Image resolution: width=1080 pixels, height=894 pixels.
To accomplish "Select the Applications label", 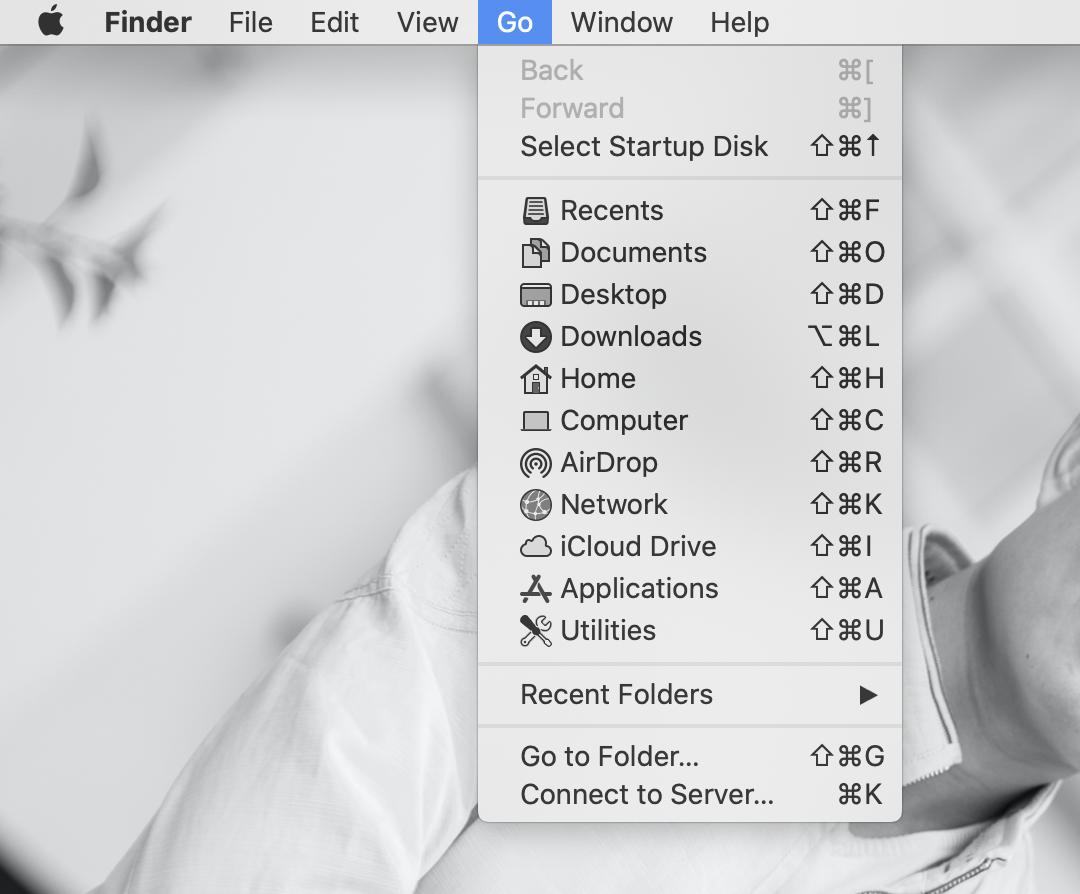I will click(x=639, y=589).
